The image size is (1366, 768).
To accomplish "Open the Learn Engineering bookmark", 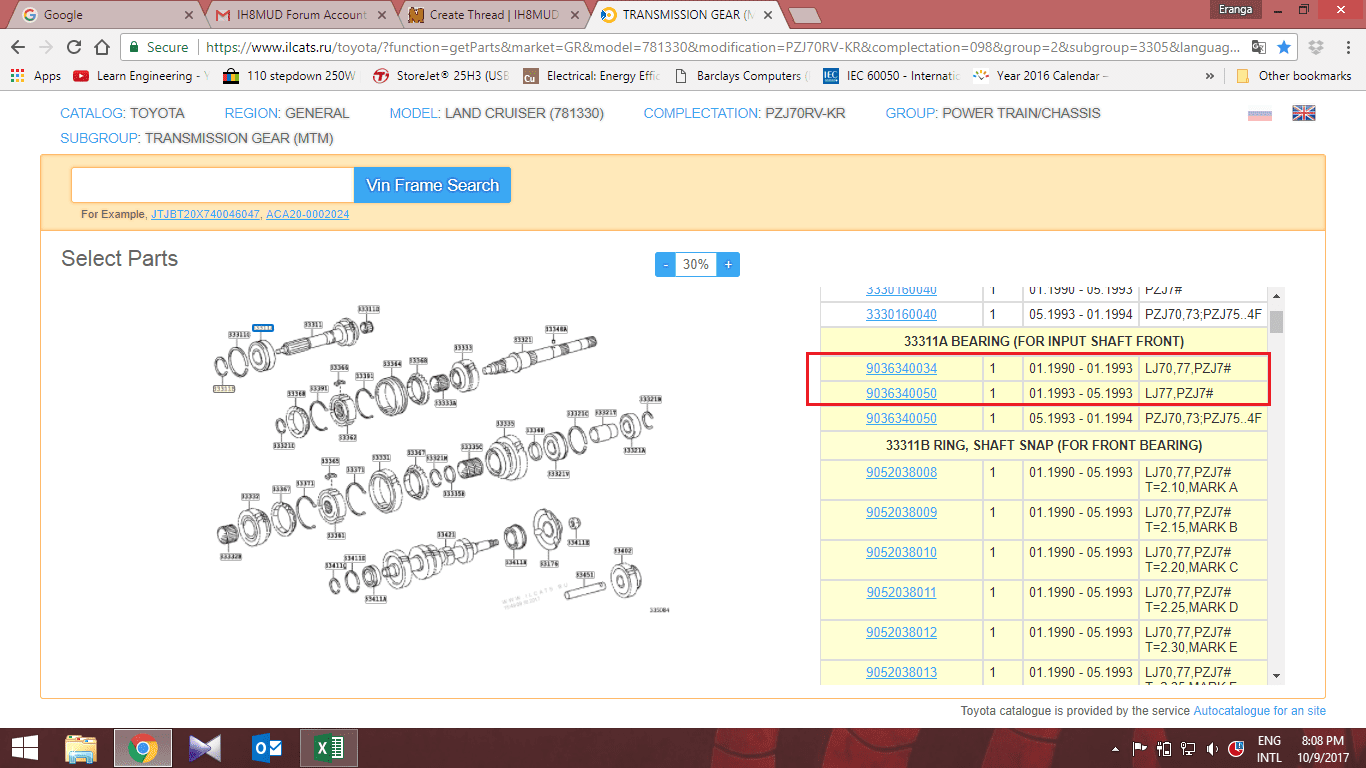I will pos(141,76).
